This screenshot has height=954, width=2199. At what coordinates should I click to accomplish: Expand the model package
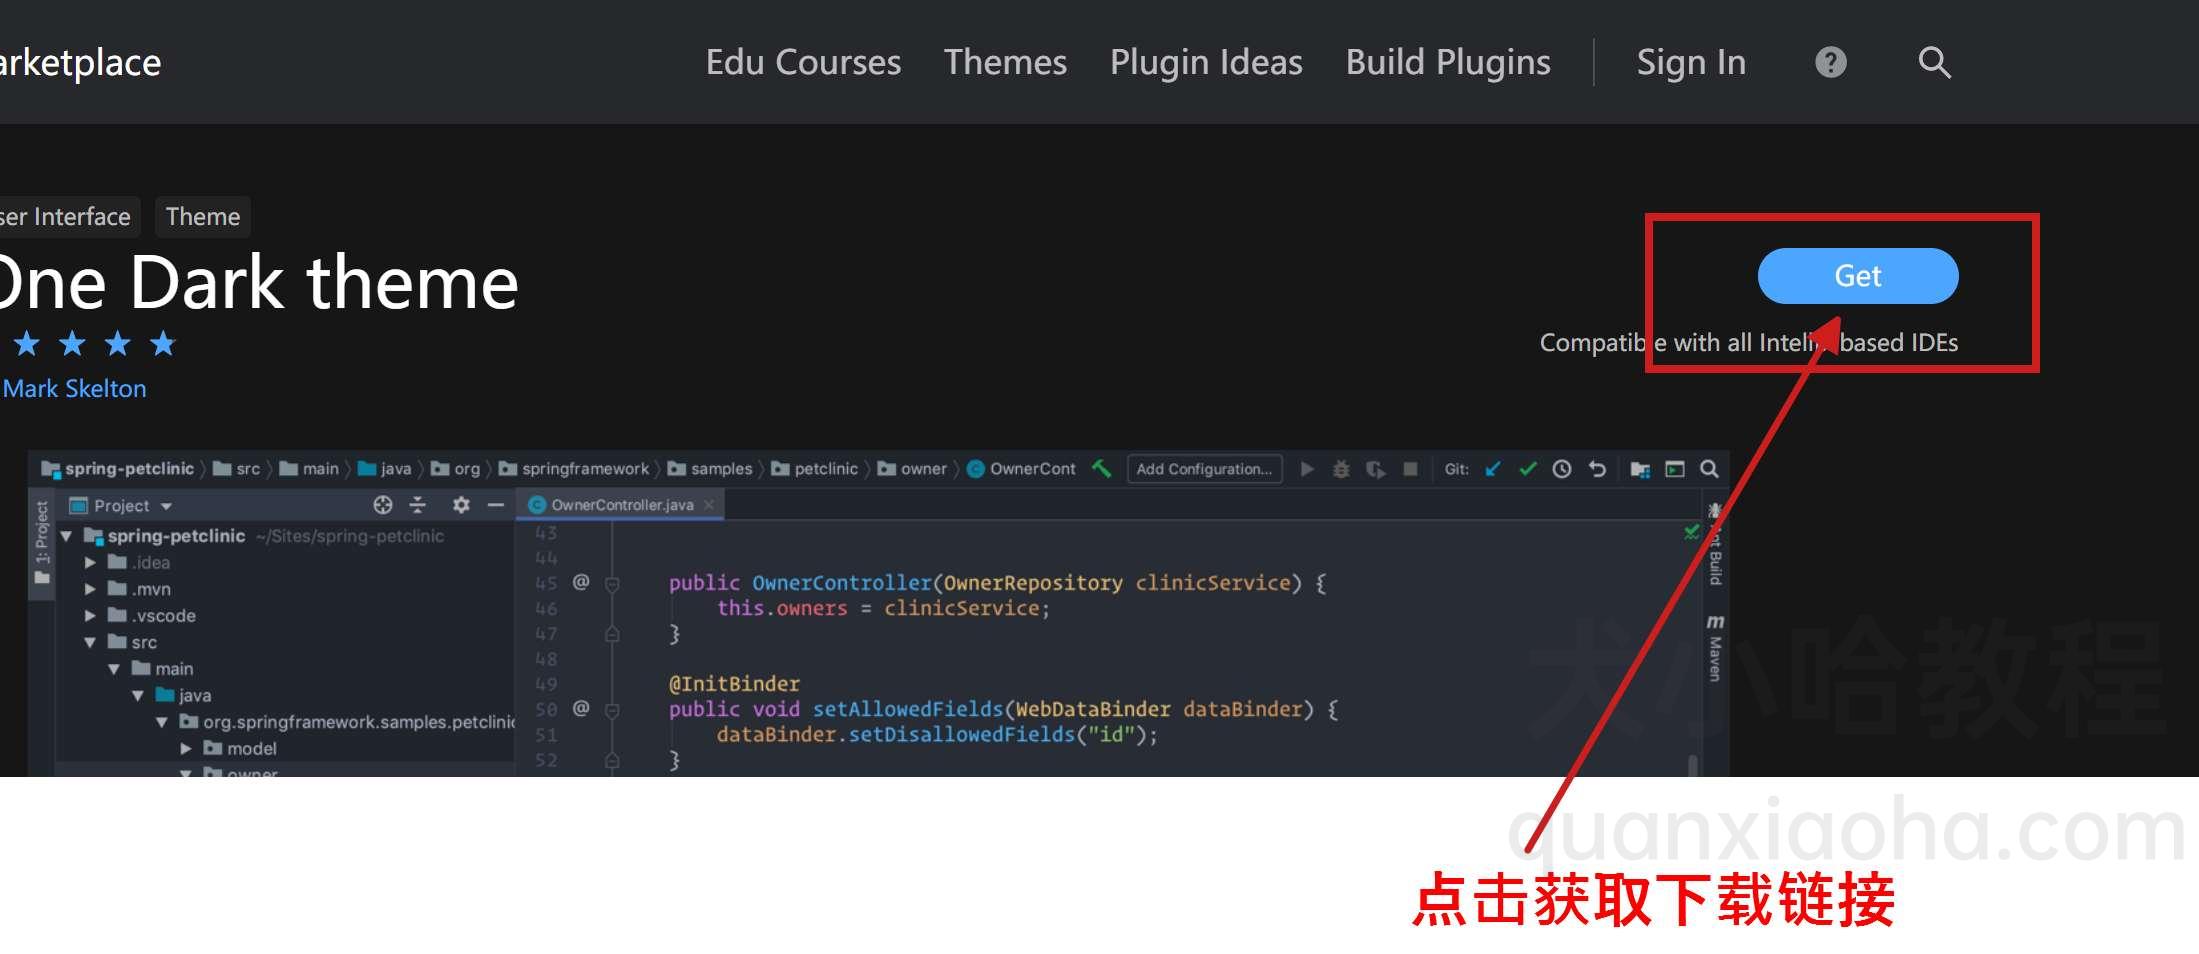pos(186,748)
